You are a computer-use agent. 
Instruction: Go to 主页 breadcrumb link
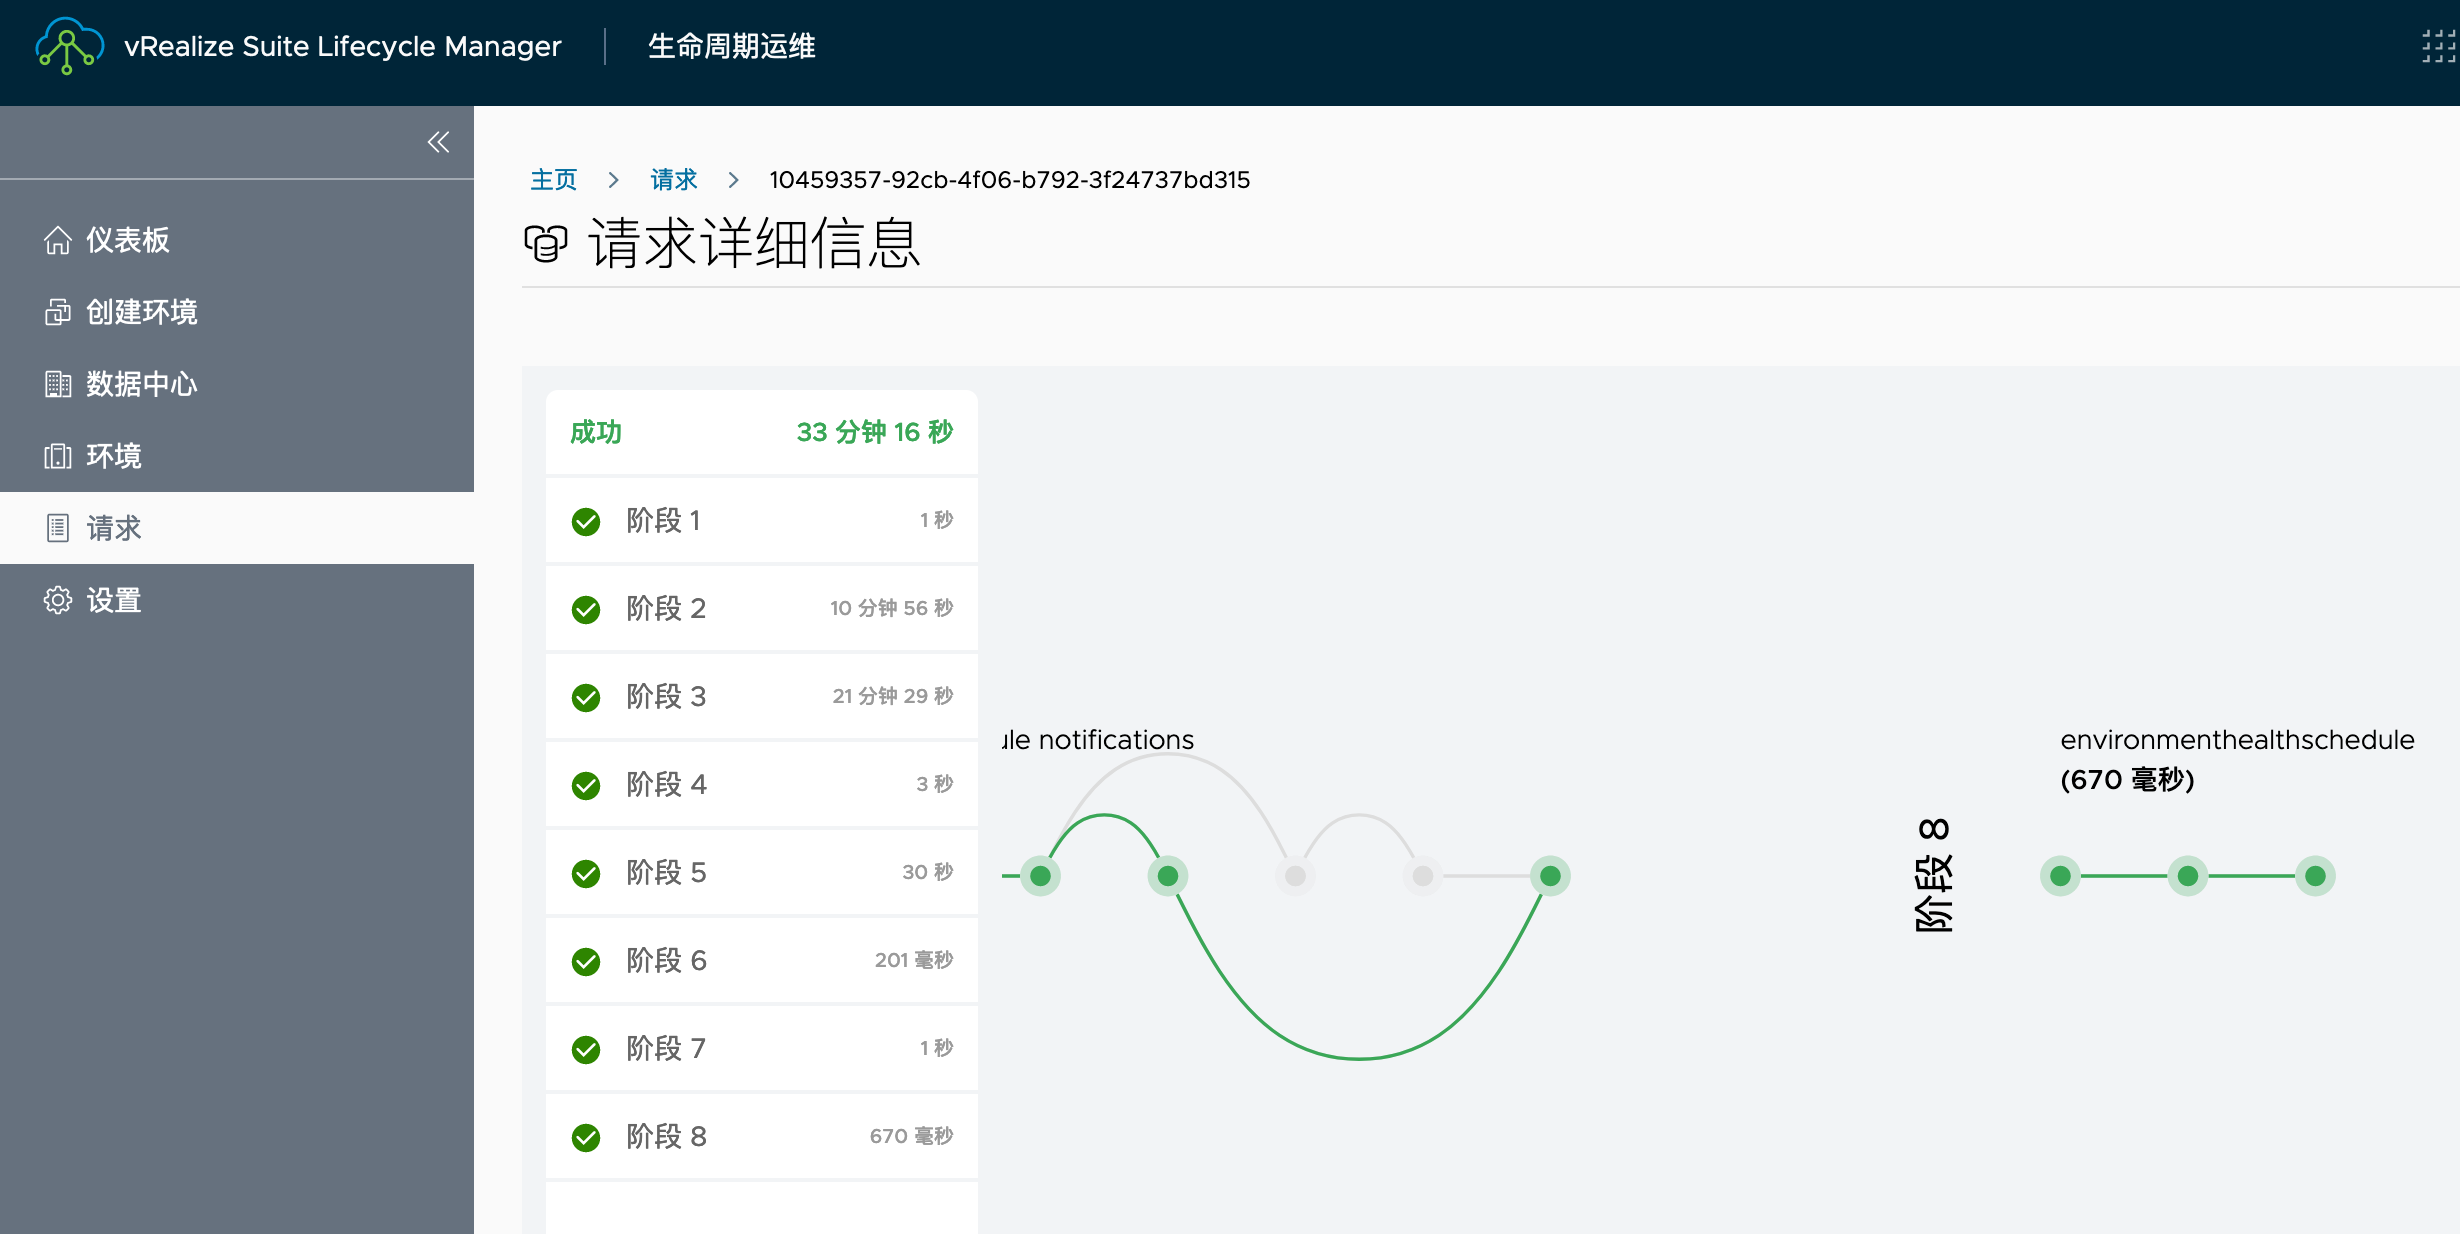(x=554, y=180)
